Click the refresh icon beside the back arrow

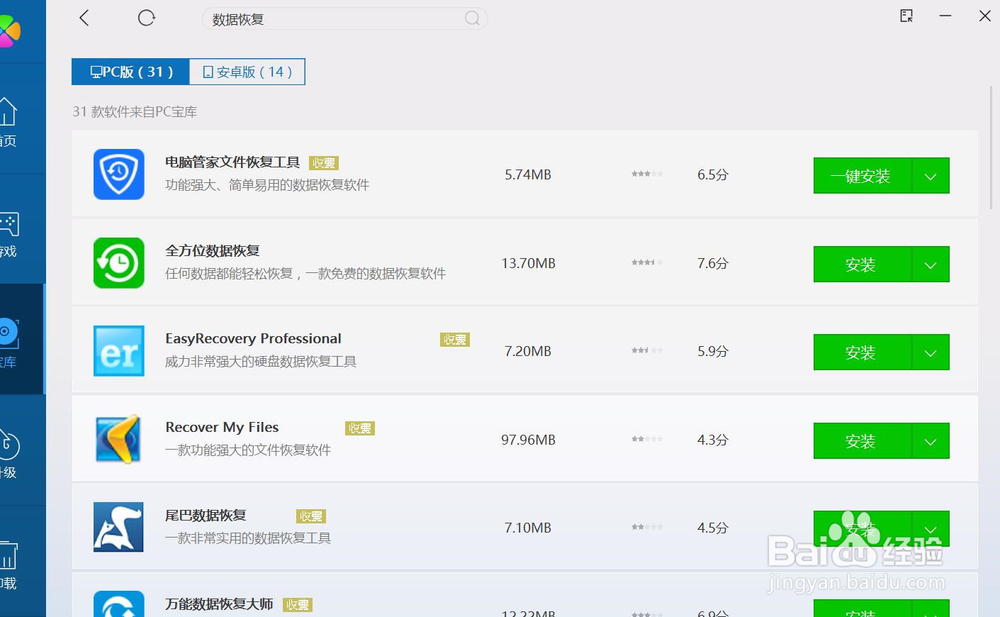point(146,18)
